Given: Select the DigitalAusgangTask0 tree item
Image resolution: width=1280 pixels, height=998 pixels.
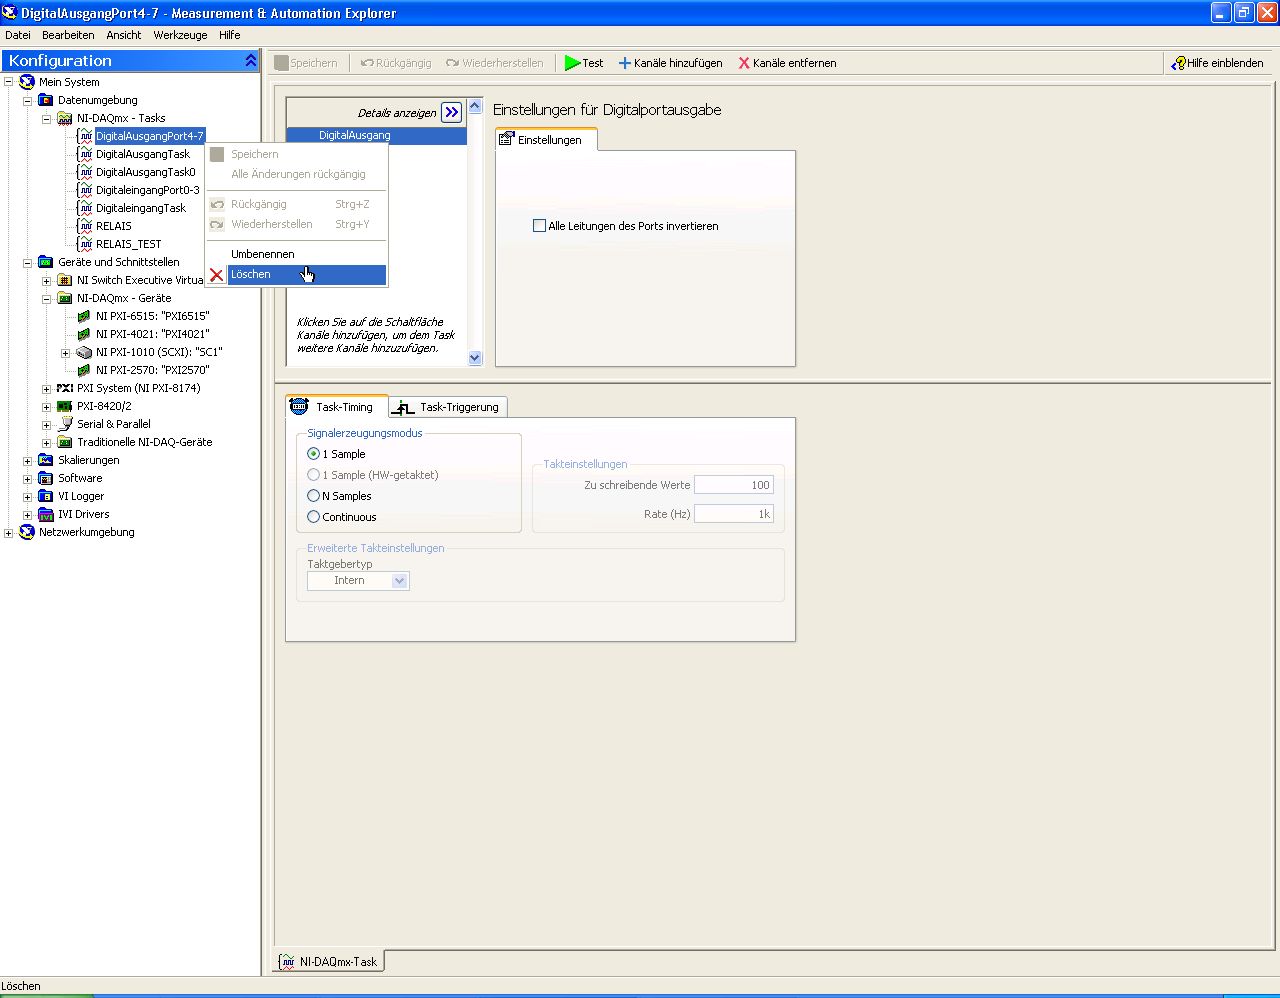Looking at the screenshot, I should (x=146, y=172).
